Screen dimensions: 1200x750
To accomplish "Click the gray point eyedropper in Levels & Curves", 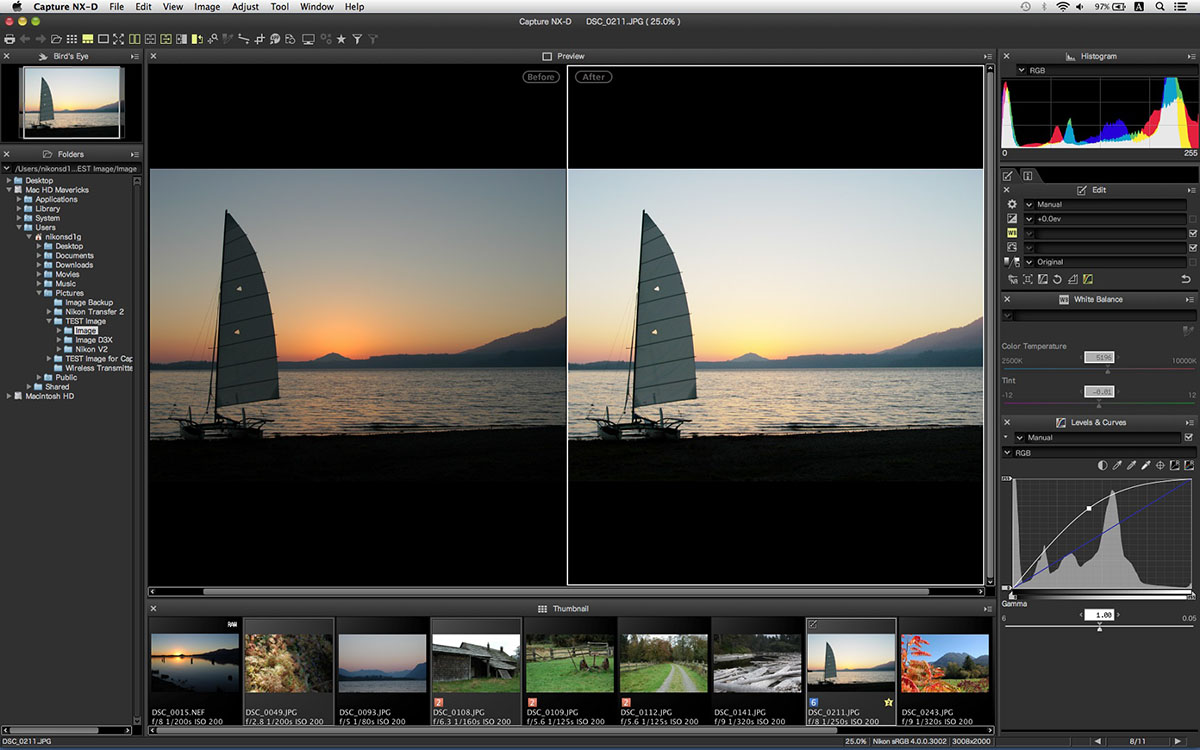I will pos(1131,465).
